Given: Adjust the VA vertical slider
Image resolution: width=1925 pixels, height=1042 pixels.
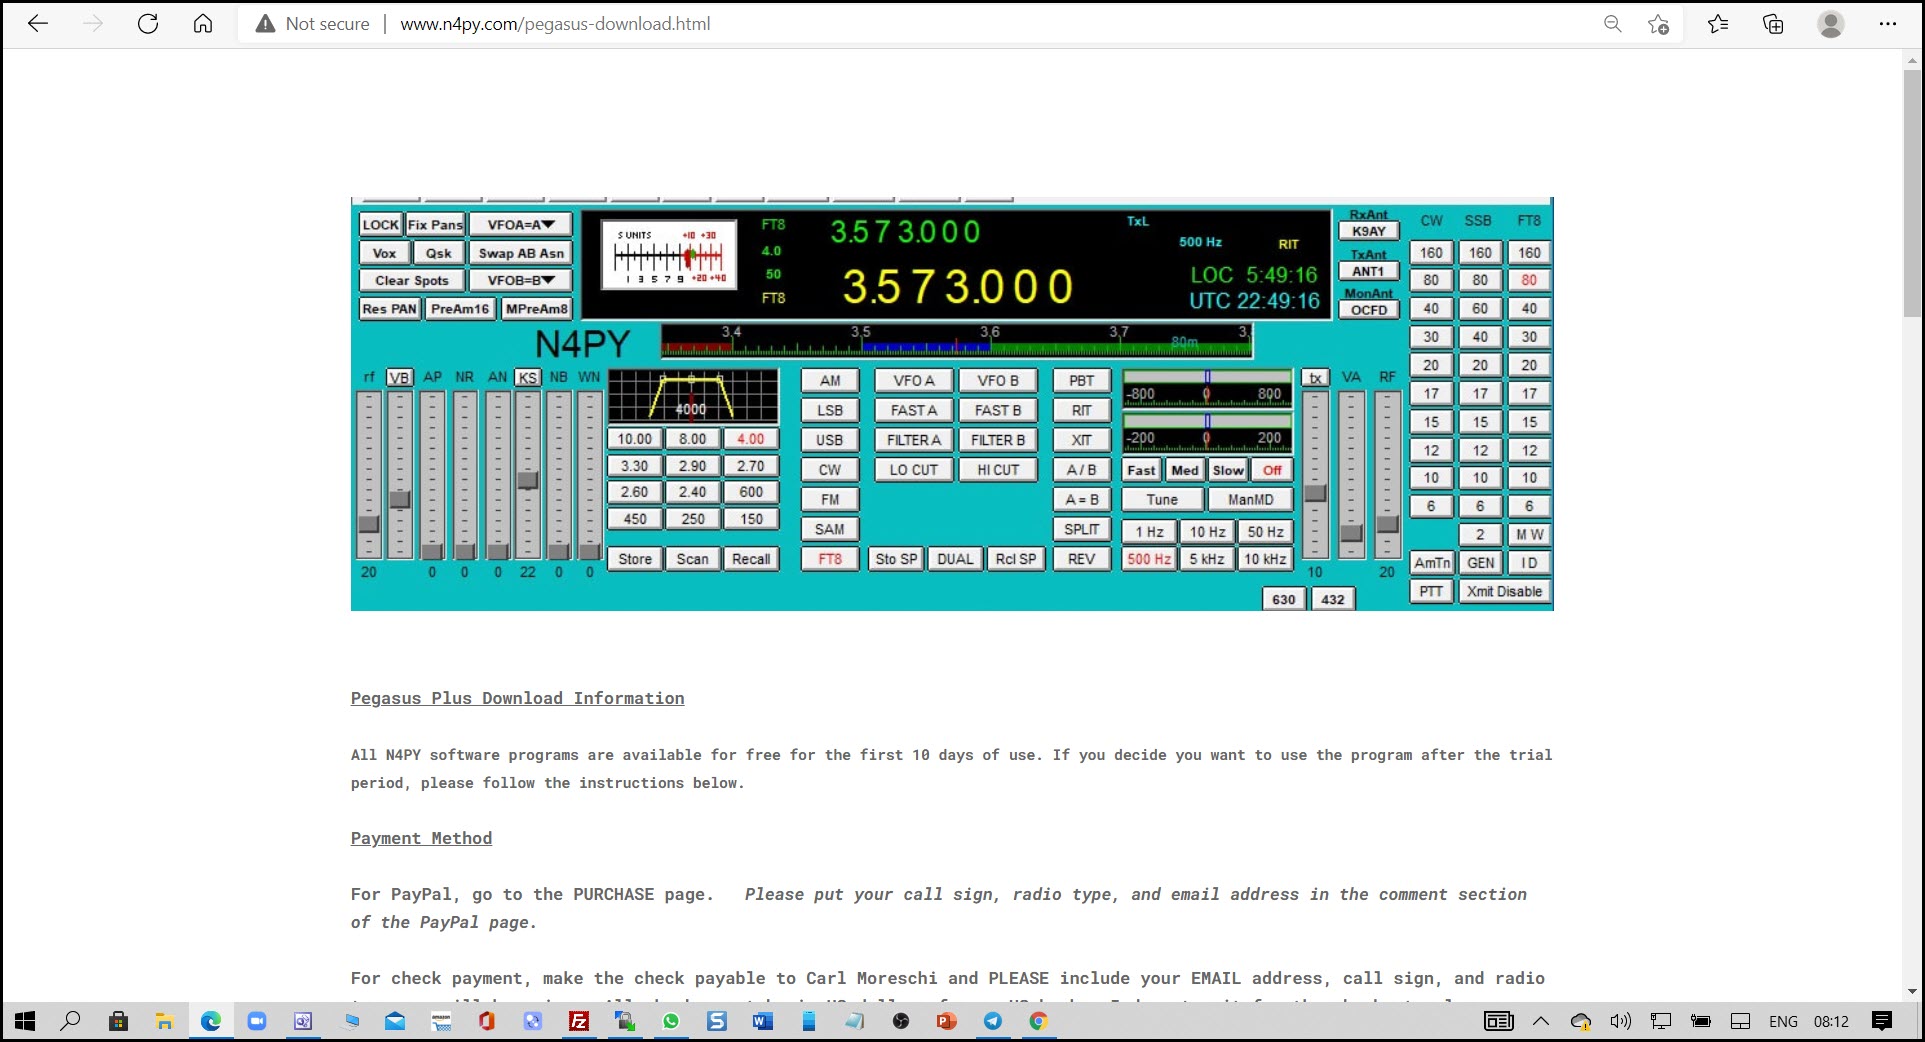Looking at the screenshot, I should (1351, 474).
